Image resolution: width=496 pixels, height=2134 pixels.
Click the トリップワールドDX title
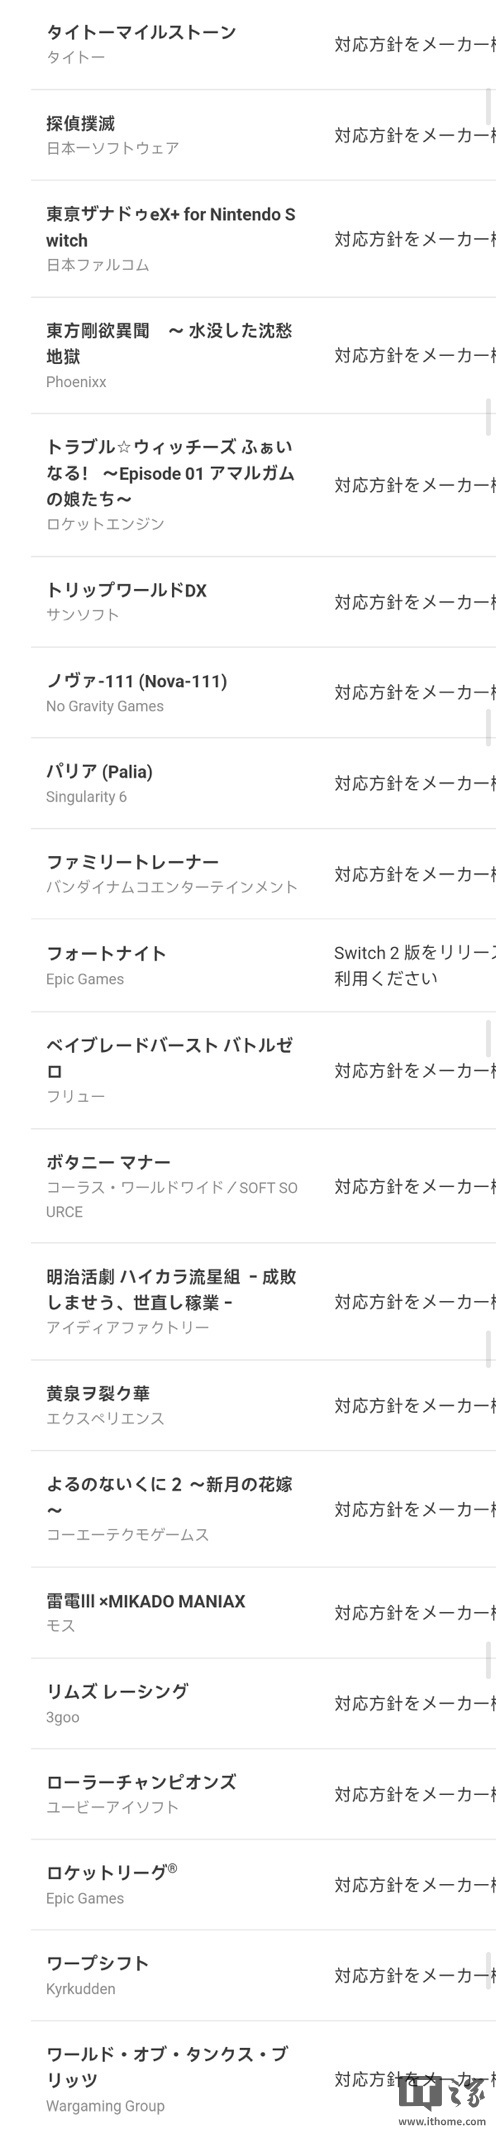(126, 590)
